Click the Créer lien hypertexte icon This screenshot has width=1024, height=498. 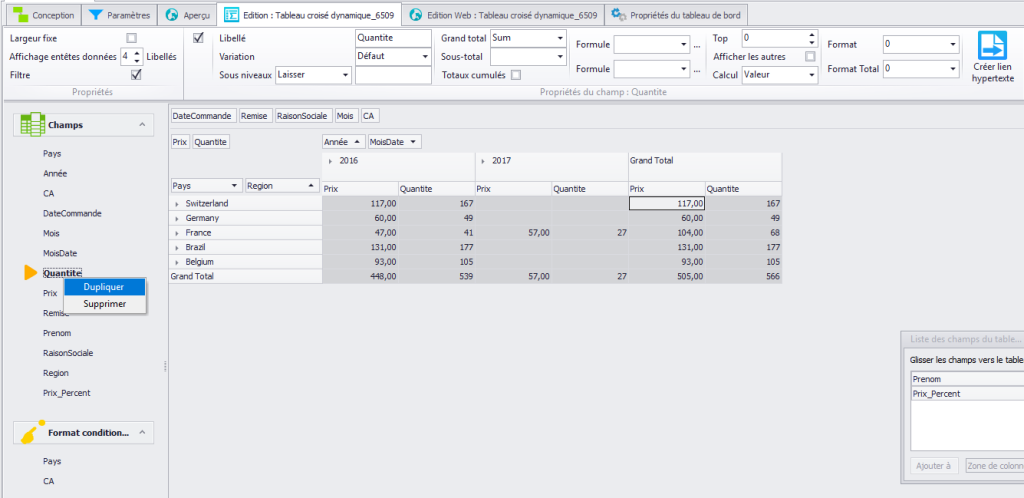(x=993, y=45)
